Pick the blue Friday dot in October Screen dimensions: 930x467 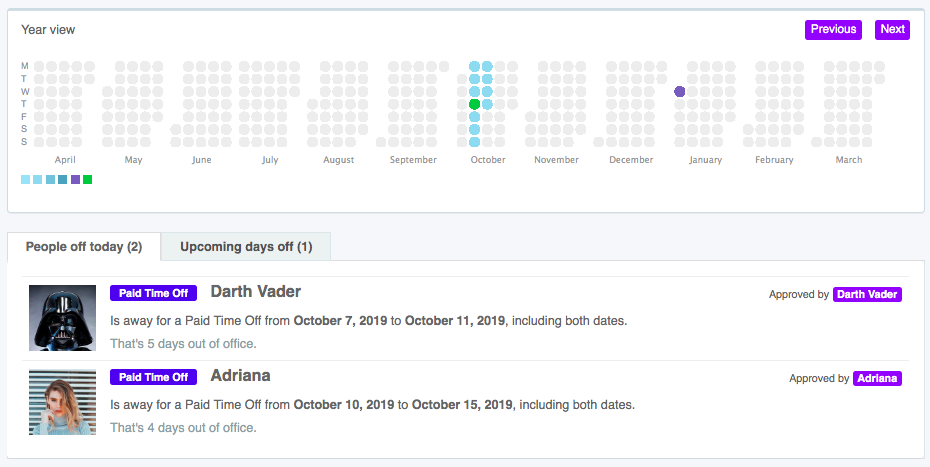(474, 117)
